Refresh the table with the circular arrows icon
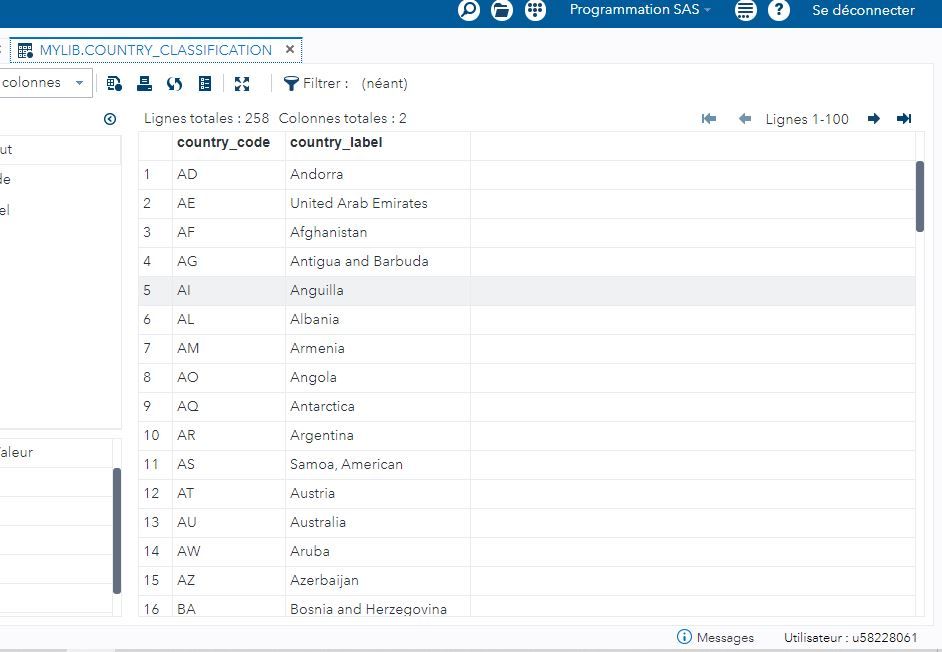This screenshot has height=652, width=942. [x=174, y=84]
